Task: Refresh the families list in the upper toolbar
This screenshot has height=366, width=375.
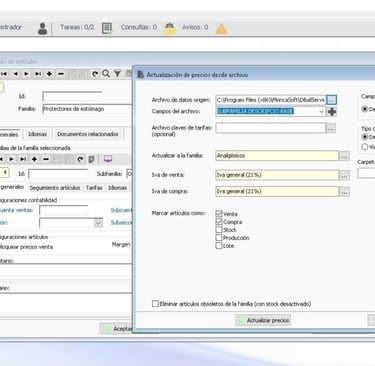Action: (95, 74)
